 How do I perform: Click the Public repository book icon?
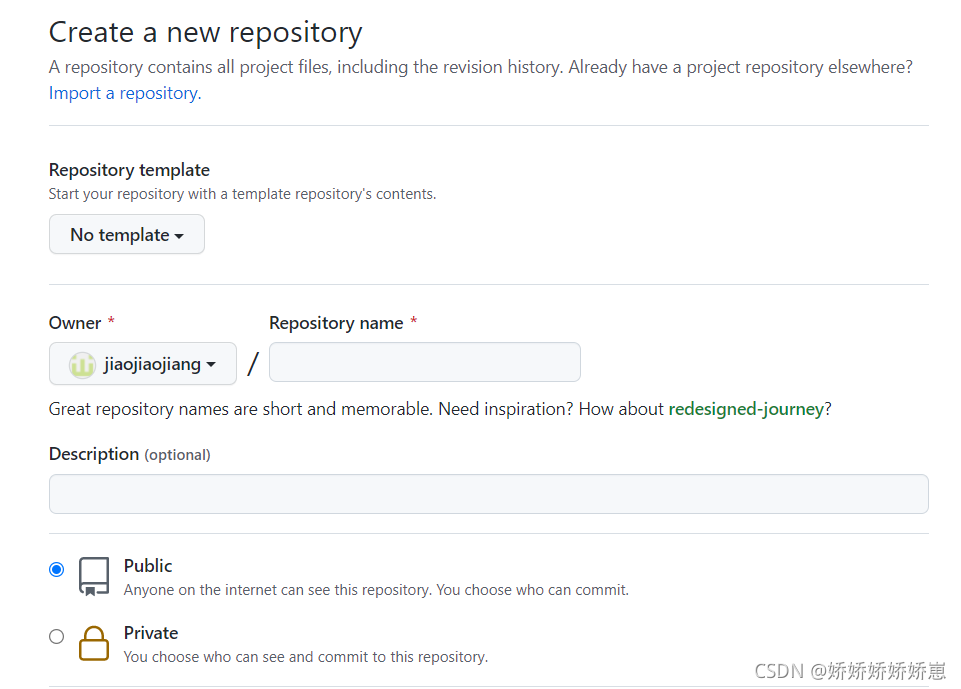point(94,576)
